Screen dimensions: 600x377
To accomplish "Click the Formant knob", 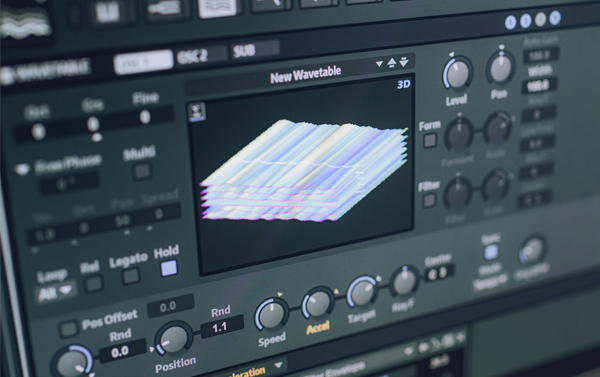I will point(459,134).
